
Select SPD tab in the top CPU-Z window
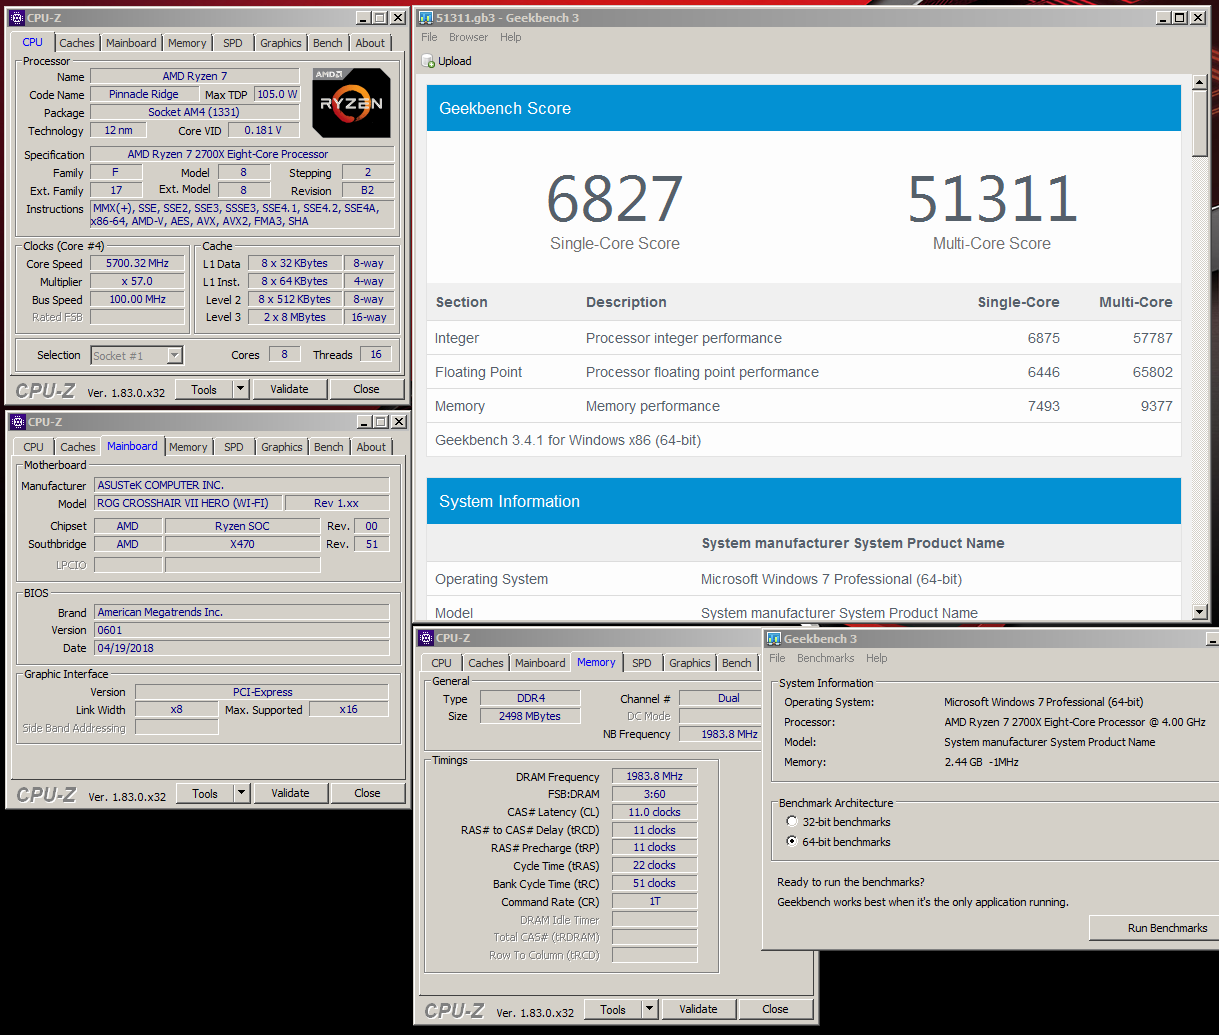coord(233,43)
